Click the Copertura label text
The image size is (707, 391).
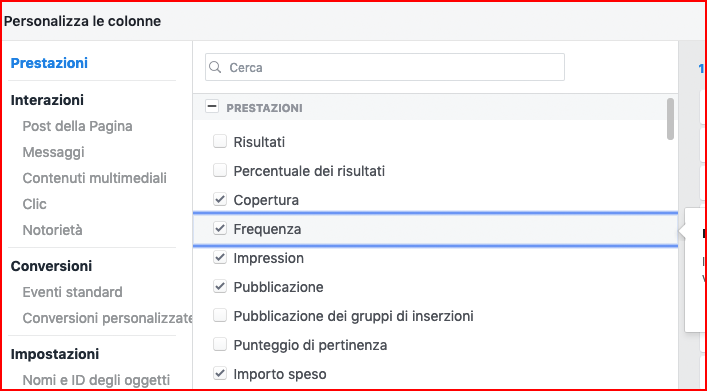point(266,200)
